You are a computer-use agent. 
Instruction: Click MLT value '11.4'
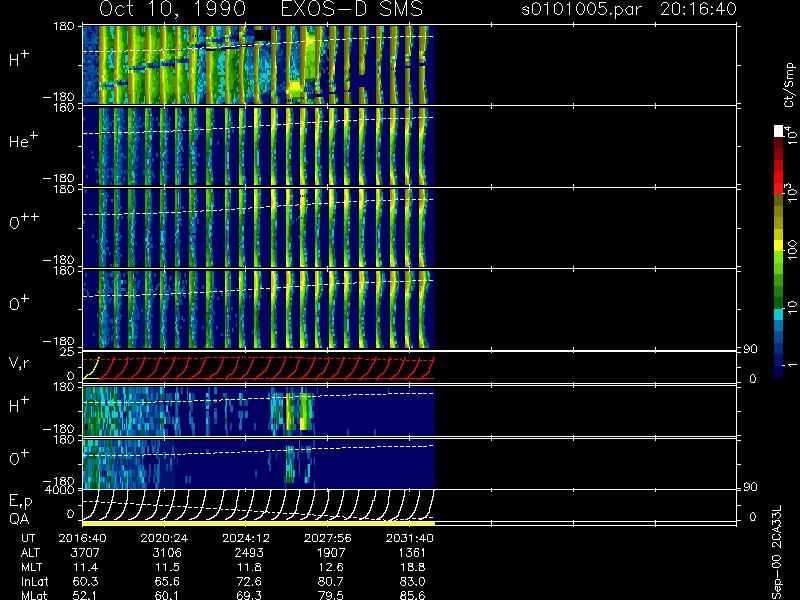85,567
